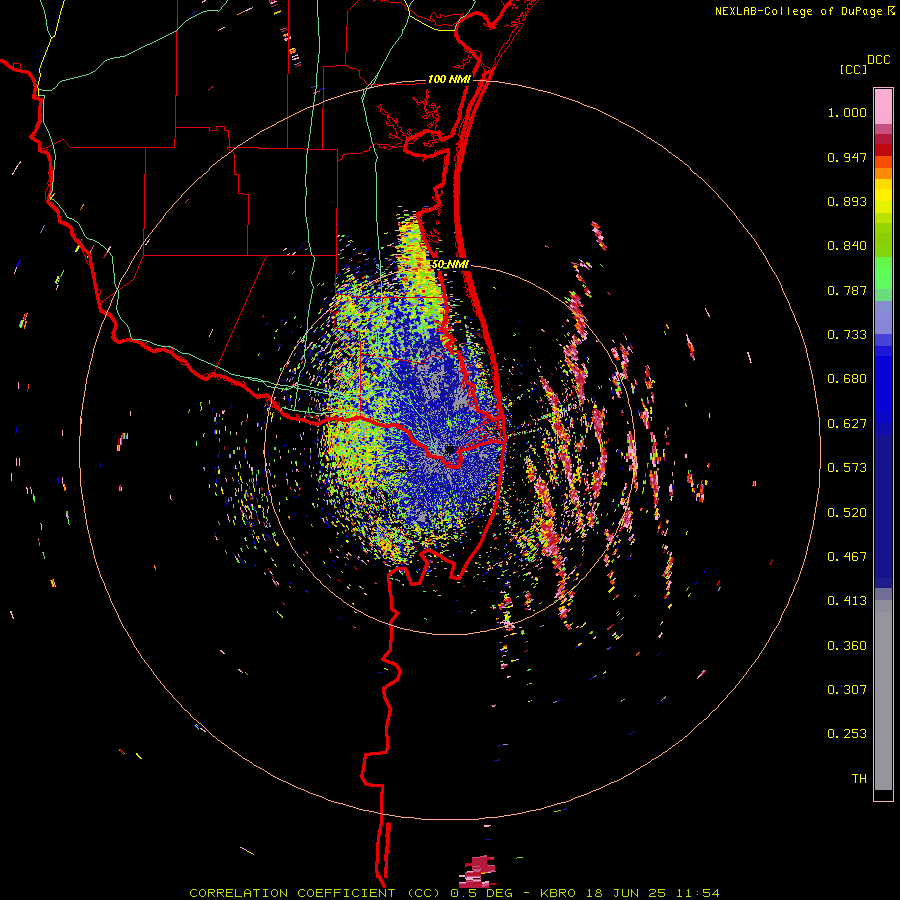900x900 pixels.
Task: Click the large pink-red echo blob above the caption
Action: pyautogui.click(x=478, y=871)
